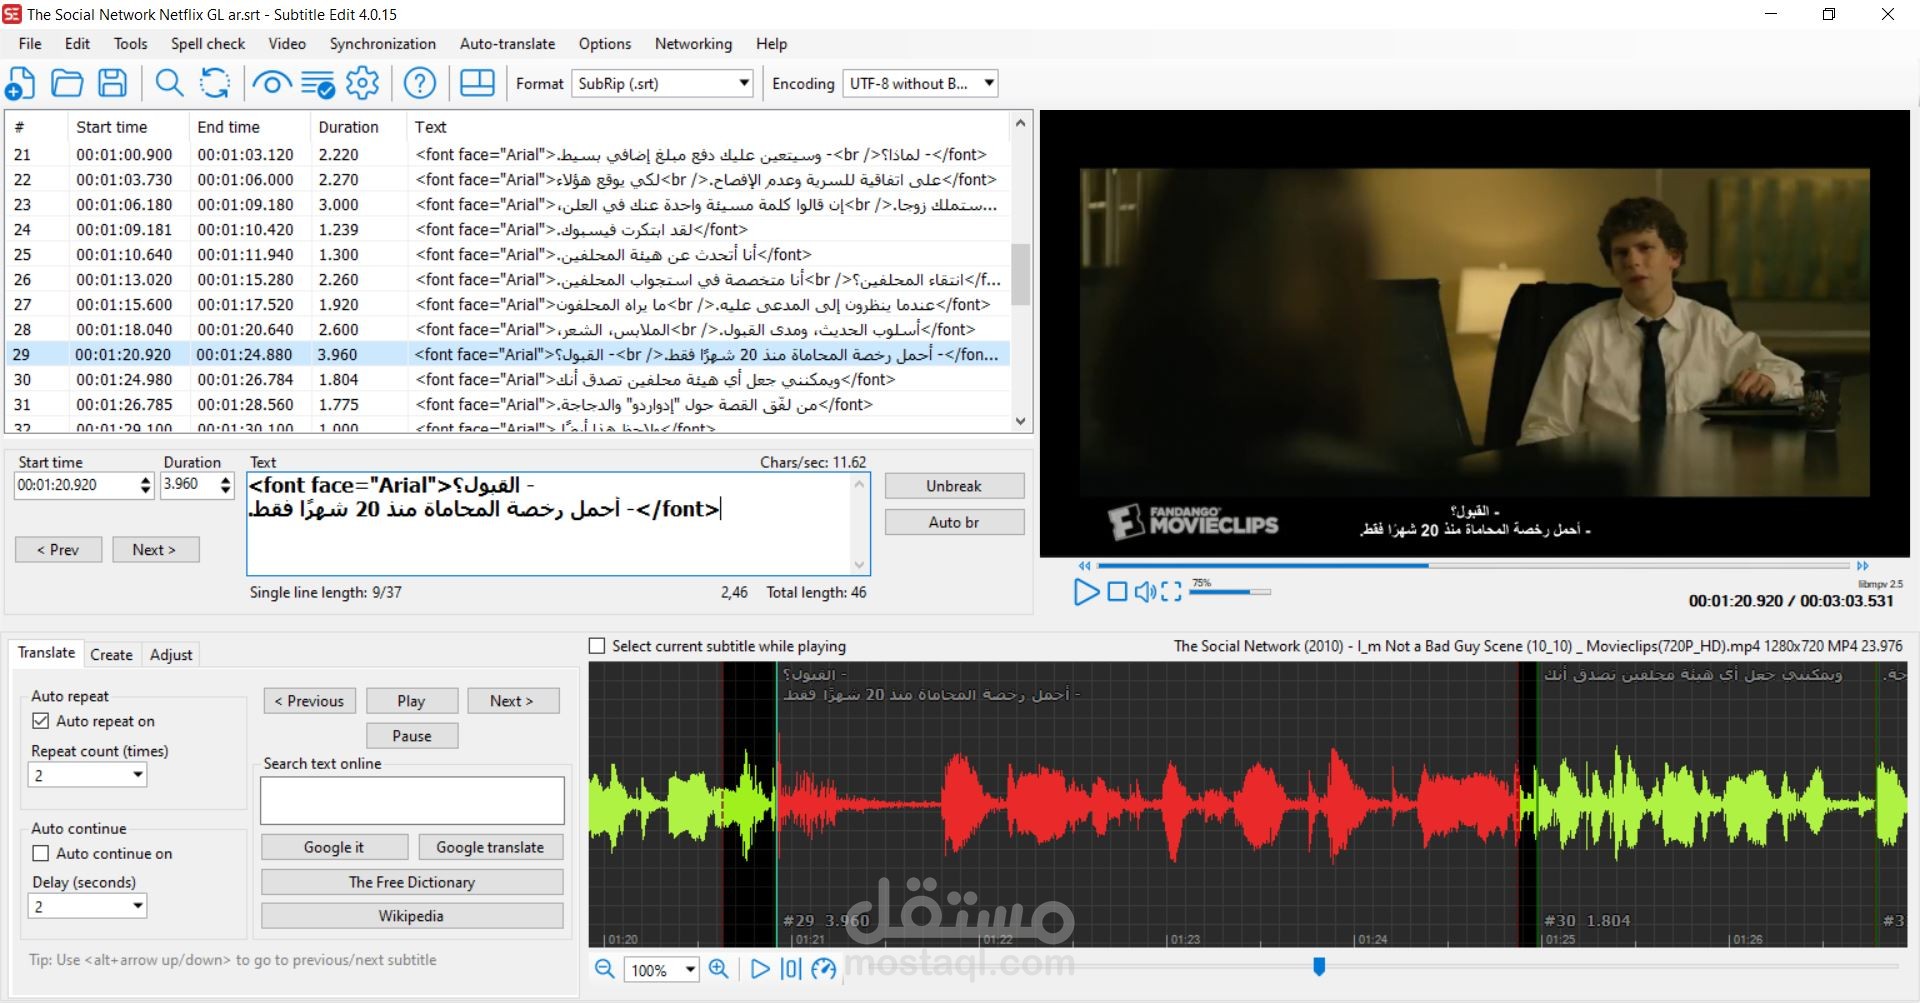This screenshot has height=1003, width=1920.
Task: Open The Free Dictionary lookup
Action: coord(412,882)
